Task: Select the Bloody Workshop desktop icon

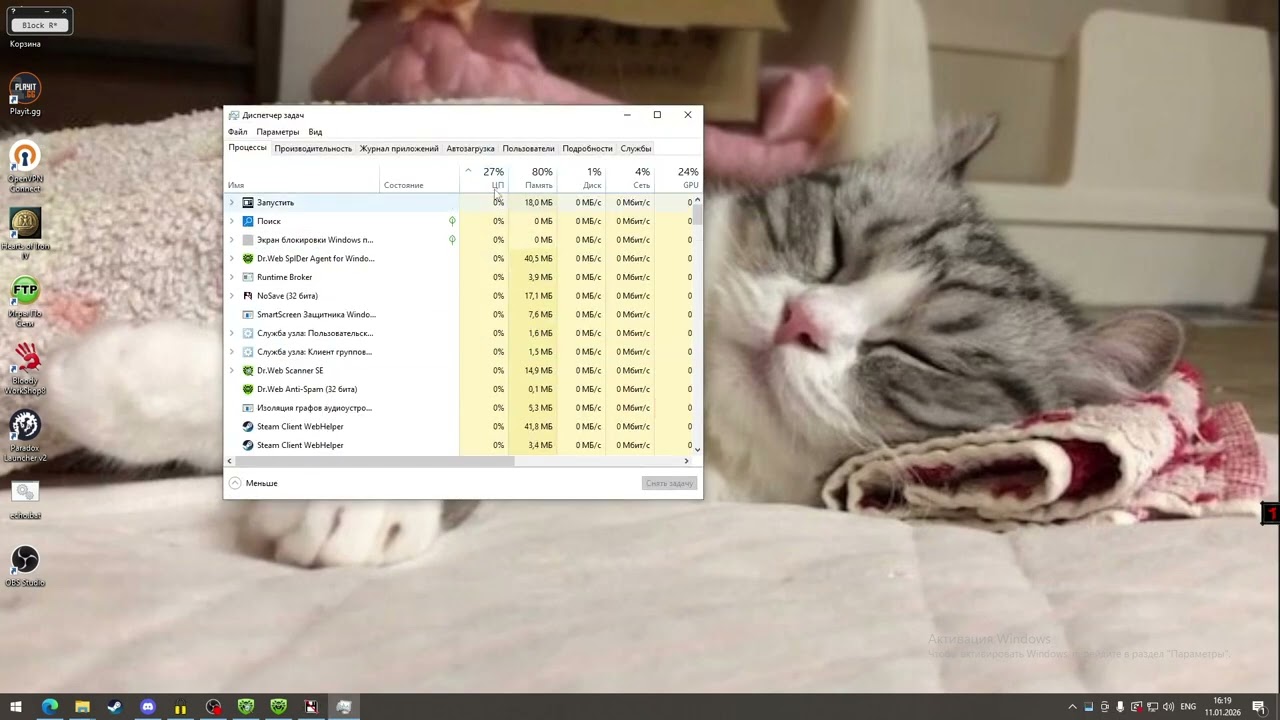Action: pos(25,369)
